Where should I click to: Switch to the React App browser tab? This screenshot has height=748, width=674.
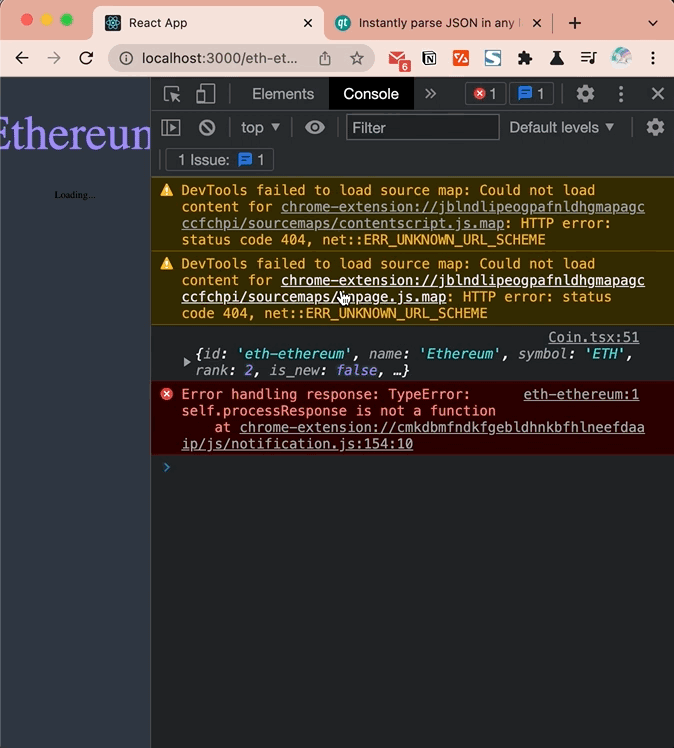208,23
